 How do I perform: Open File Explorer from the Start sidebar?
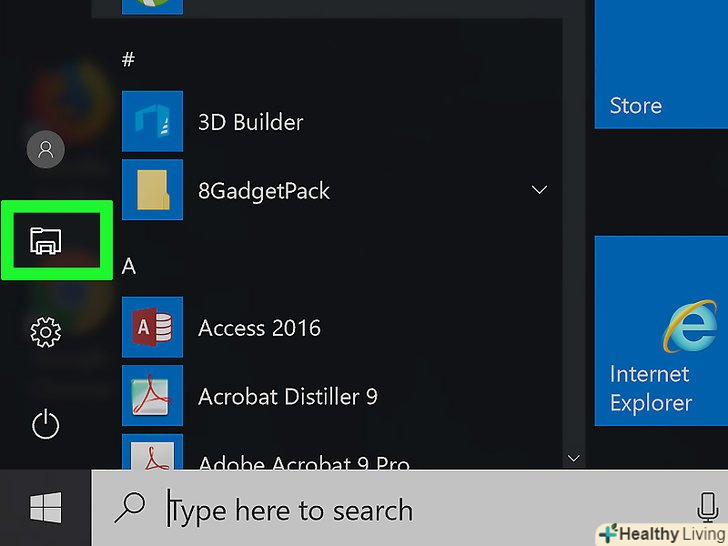pos(46,240)
